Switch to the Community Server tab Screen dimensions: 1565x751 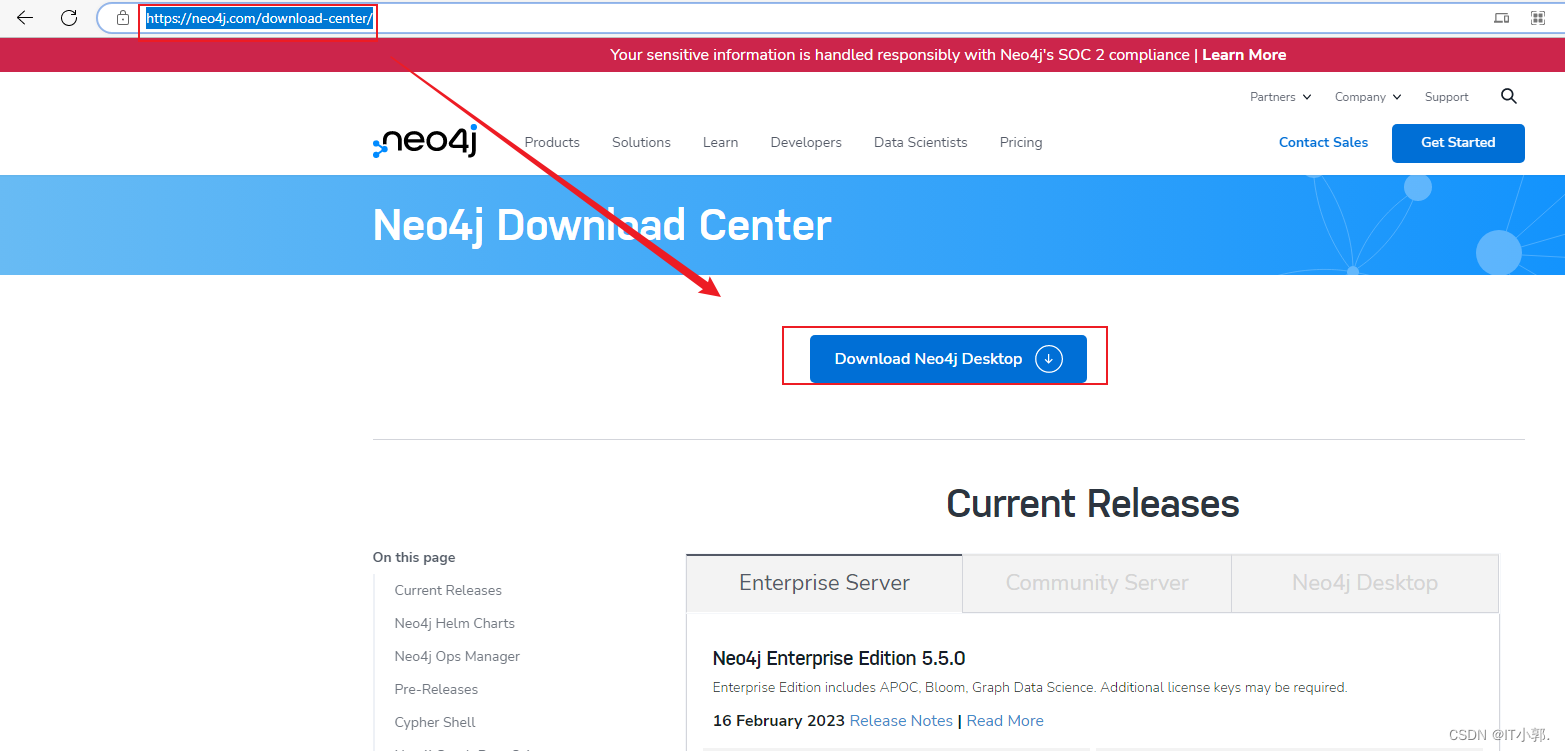click(1097, 583)
